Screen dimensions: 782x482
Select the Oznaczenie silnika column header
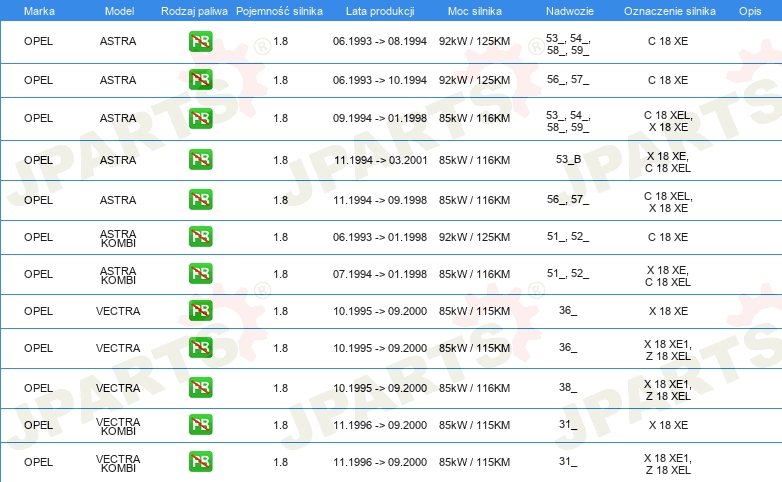[669, 11]
